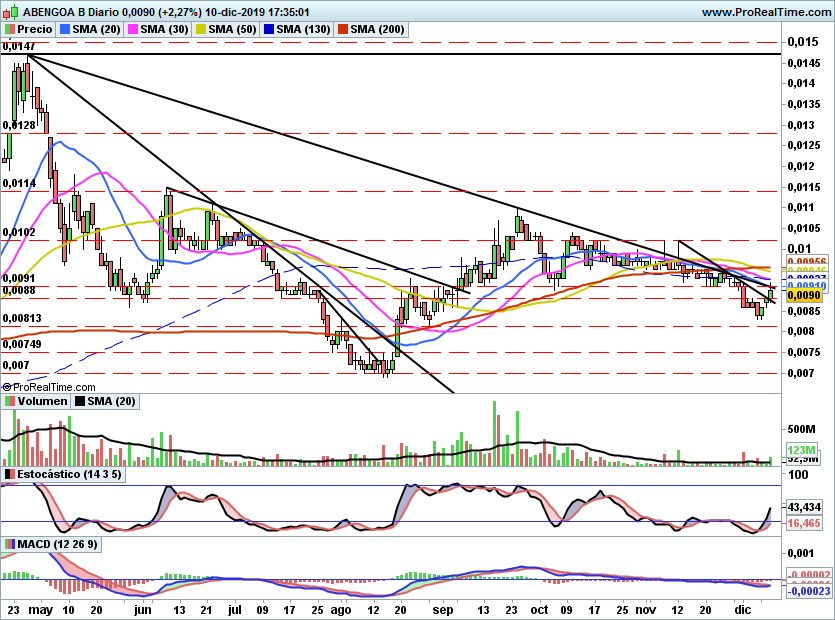The height and width of the screenshot is (620, 835).
Task: Click the 43,434 stochastic value tag
Action: [804, 507]
